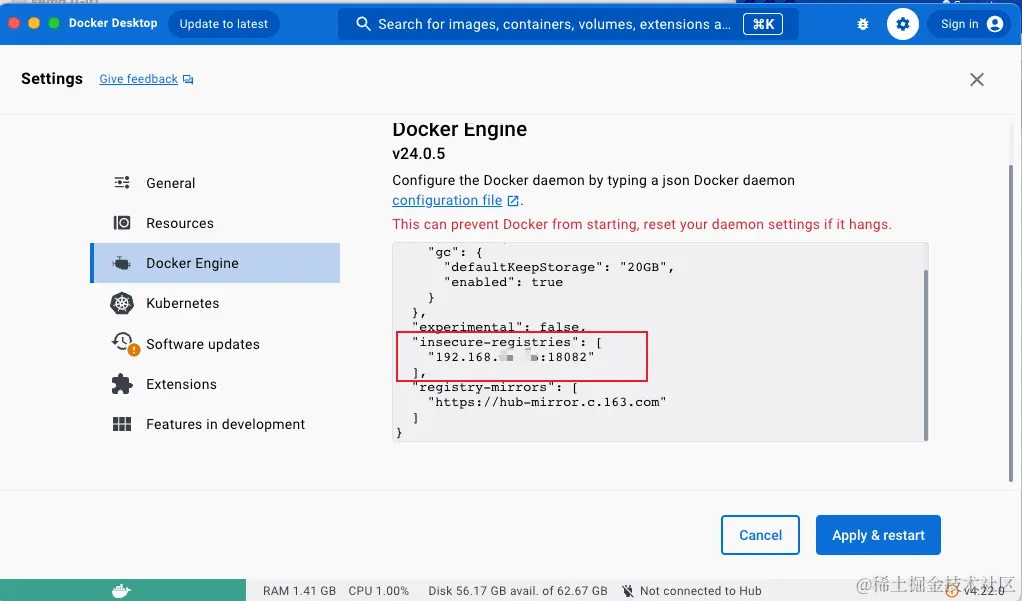Open Software updates section
1022x601 pixels.
click(215, 344)
